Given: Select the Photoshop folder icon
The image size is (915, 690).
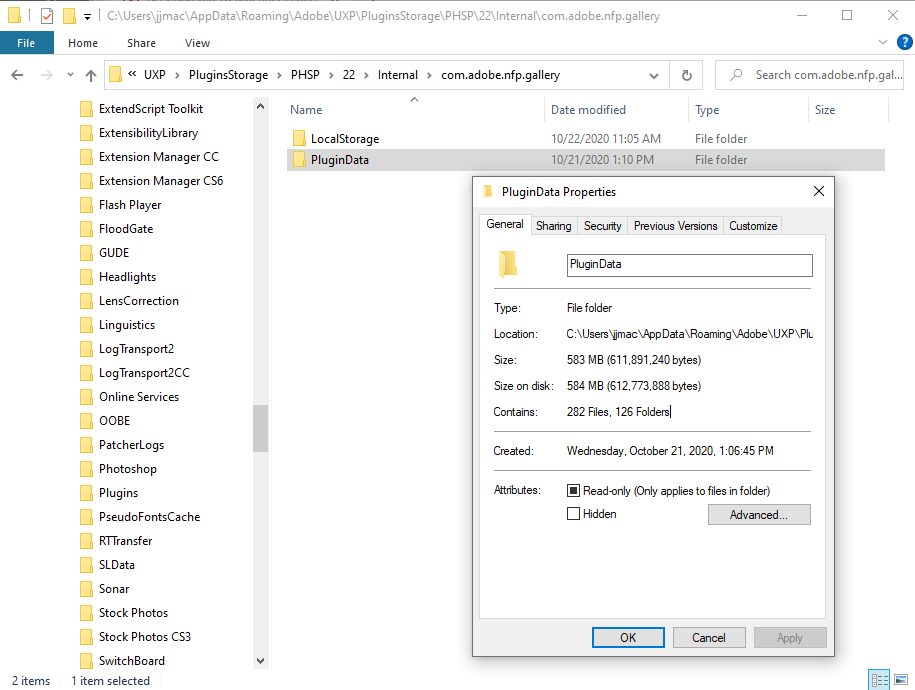Looking at the screenshot, I should click(x=86, y=469).
